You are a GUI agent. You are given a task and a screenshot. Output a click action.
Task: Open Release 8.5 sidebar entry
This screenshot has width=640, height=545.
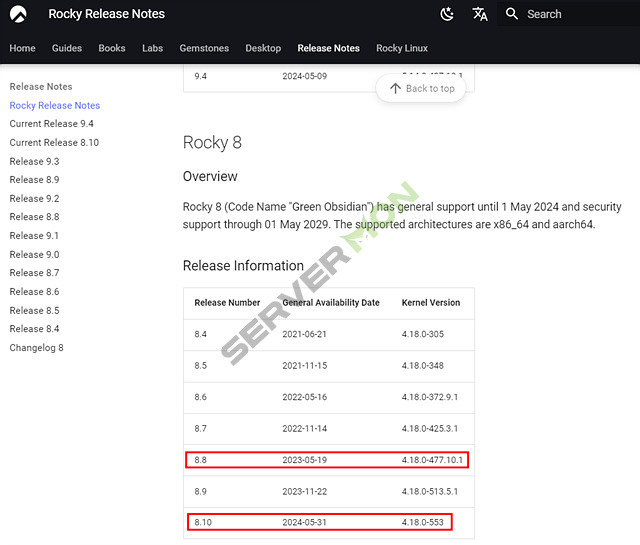34,310
